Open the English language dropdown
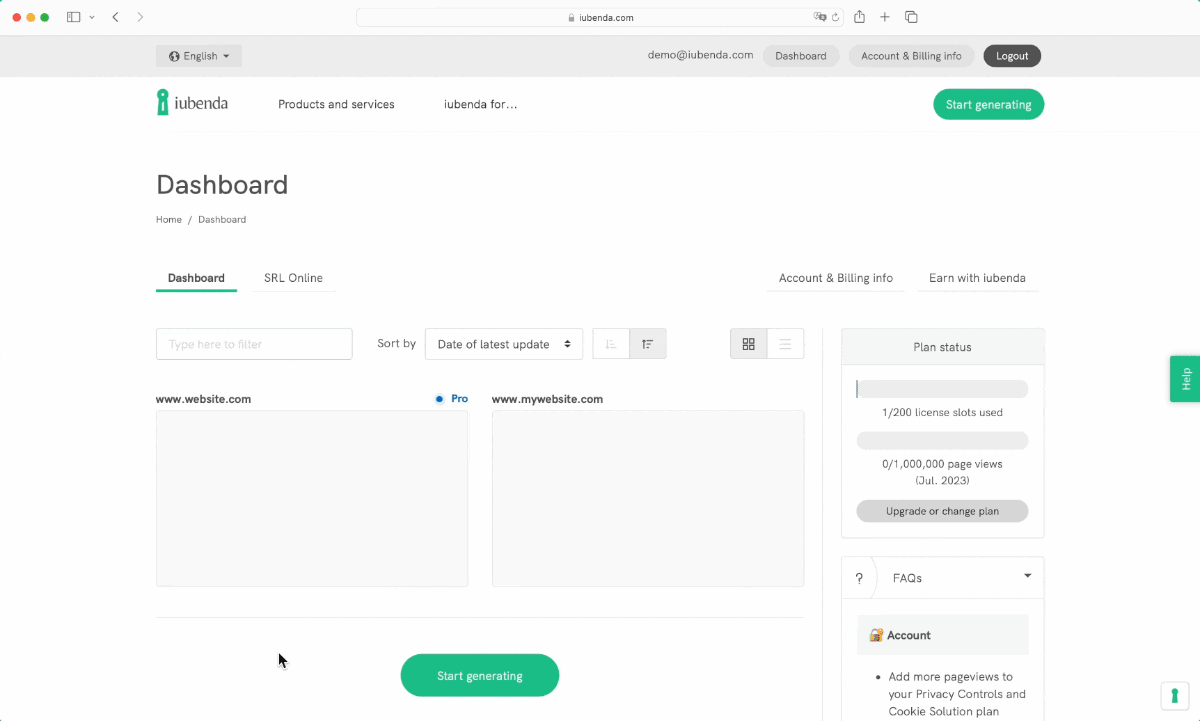This screenshot has height=721, width=1200. [x=199, y=56]
